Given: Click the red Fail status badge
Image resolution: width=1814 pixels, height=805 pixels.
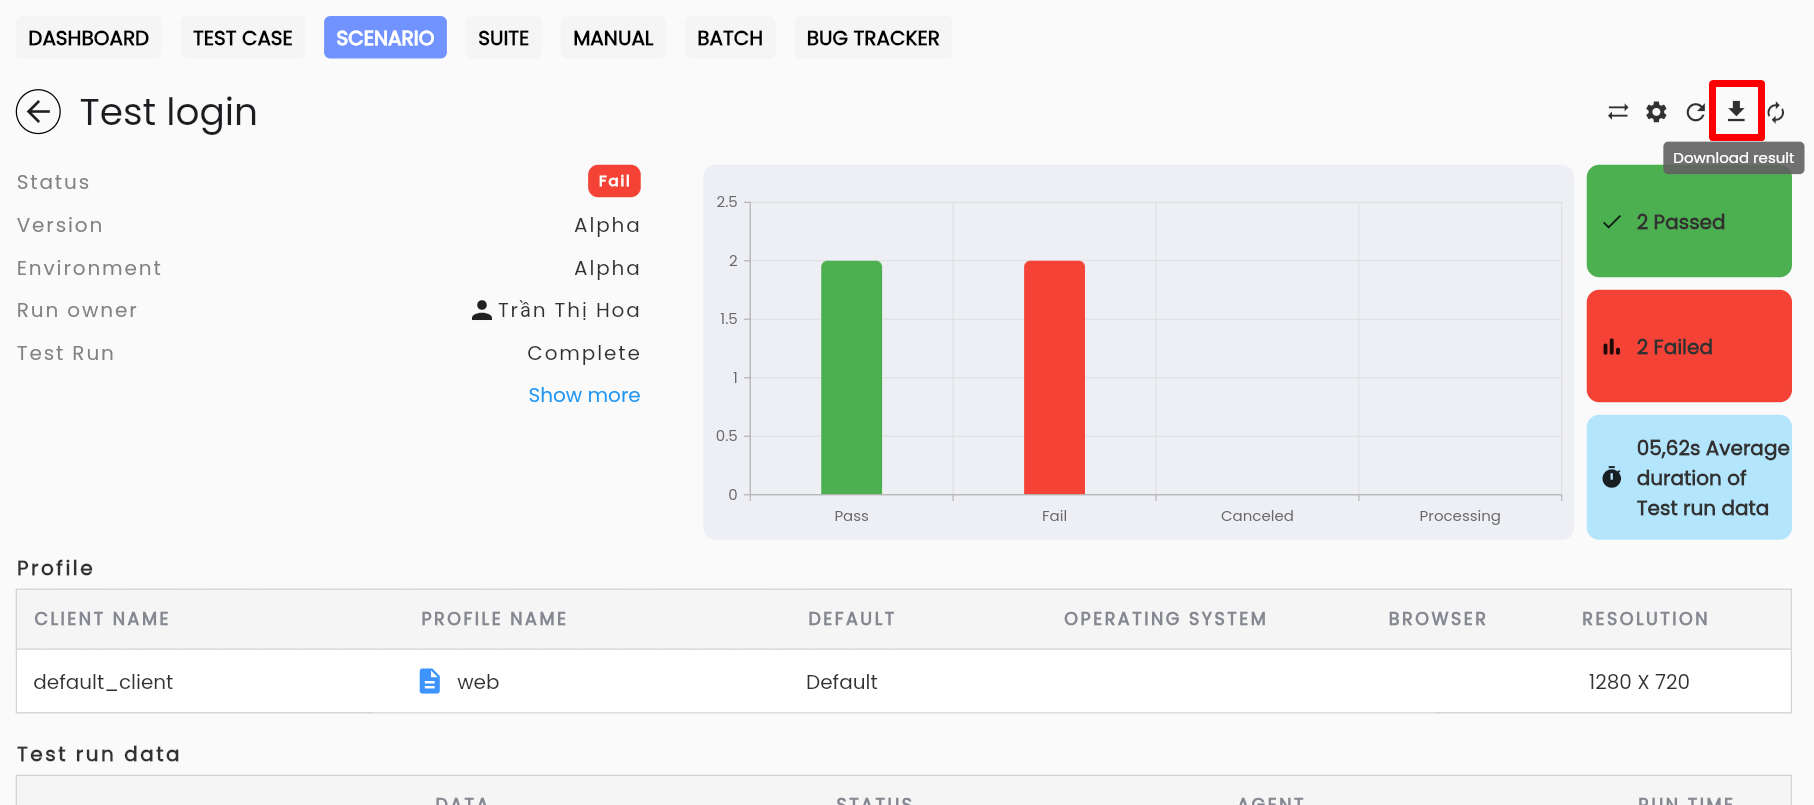Looking at the screenshot, I should 614,181.
